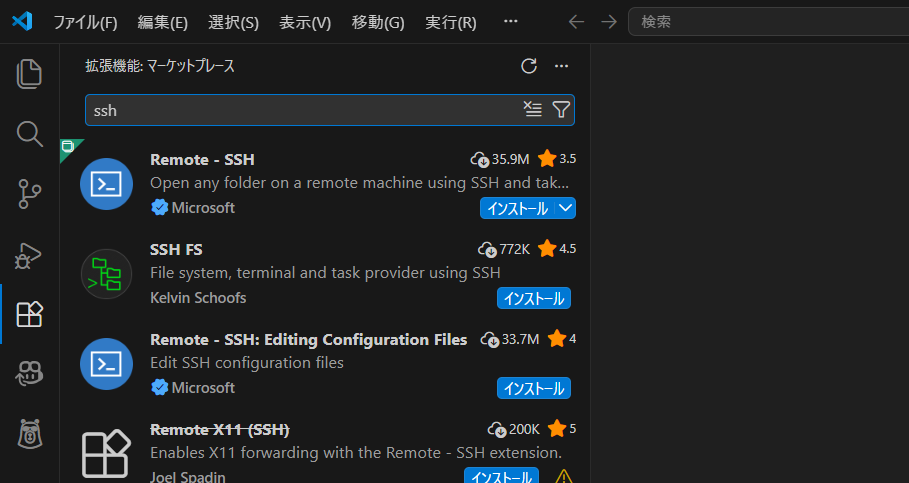Image resolution: width=909 pixels, height=483 pixels.
Task: Click the 33.7M download count
Action: 520,339
